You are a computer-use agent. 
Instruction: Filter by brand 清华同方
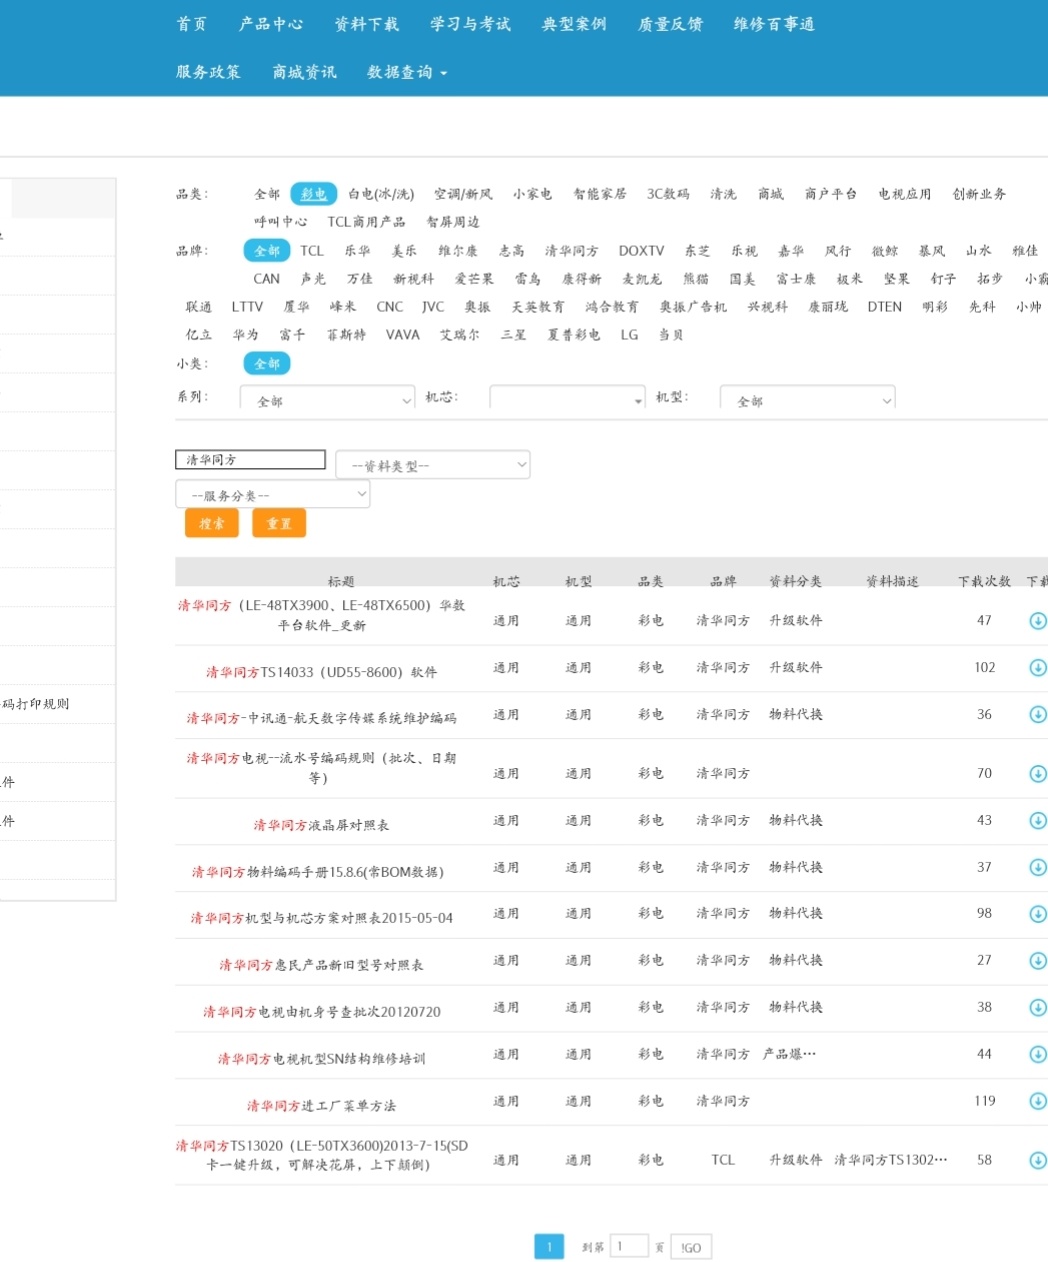pos(572,251)
